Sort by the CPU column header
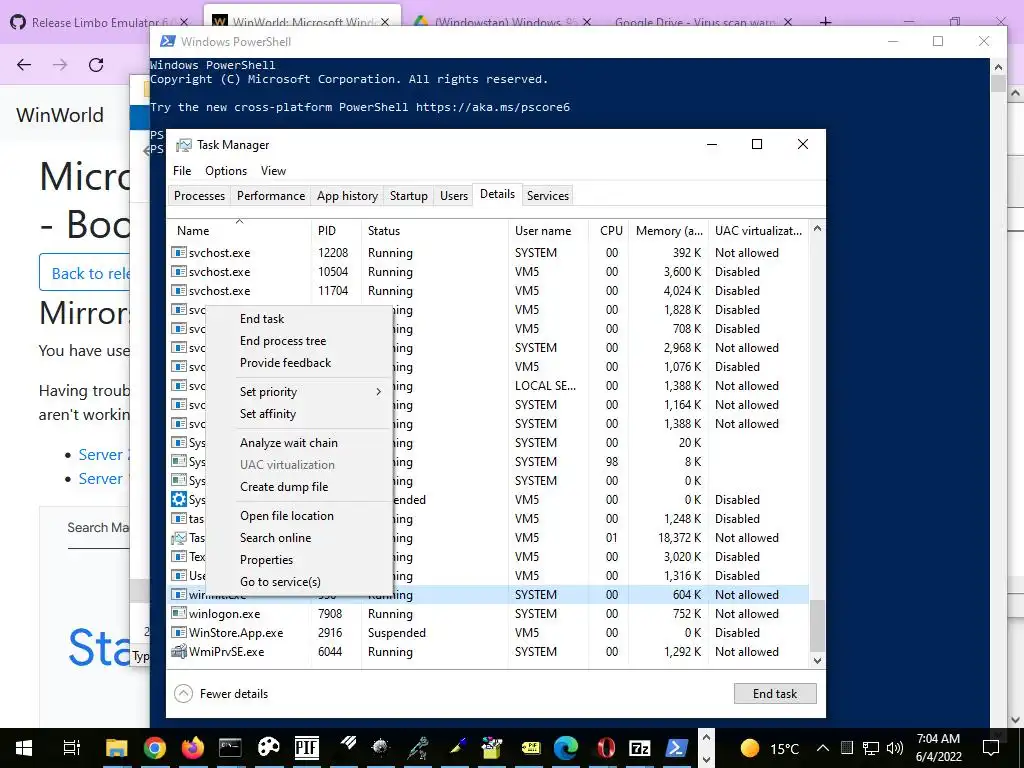 [609, 231]
